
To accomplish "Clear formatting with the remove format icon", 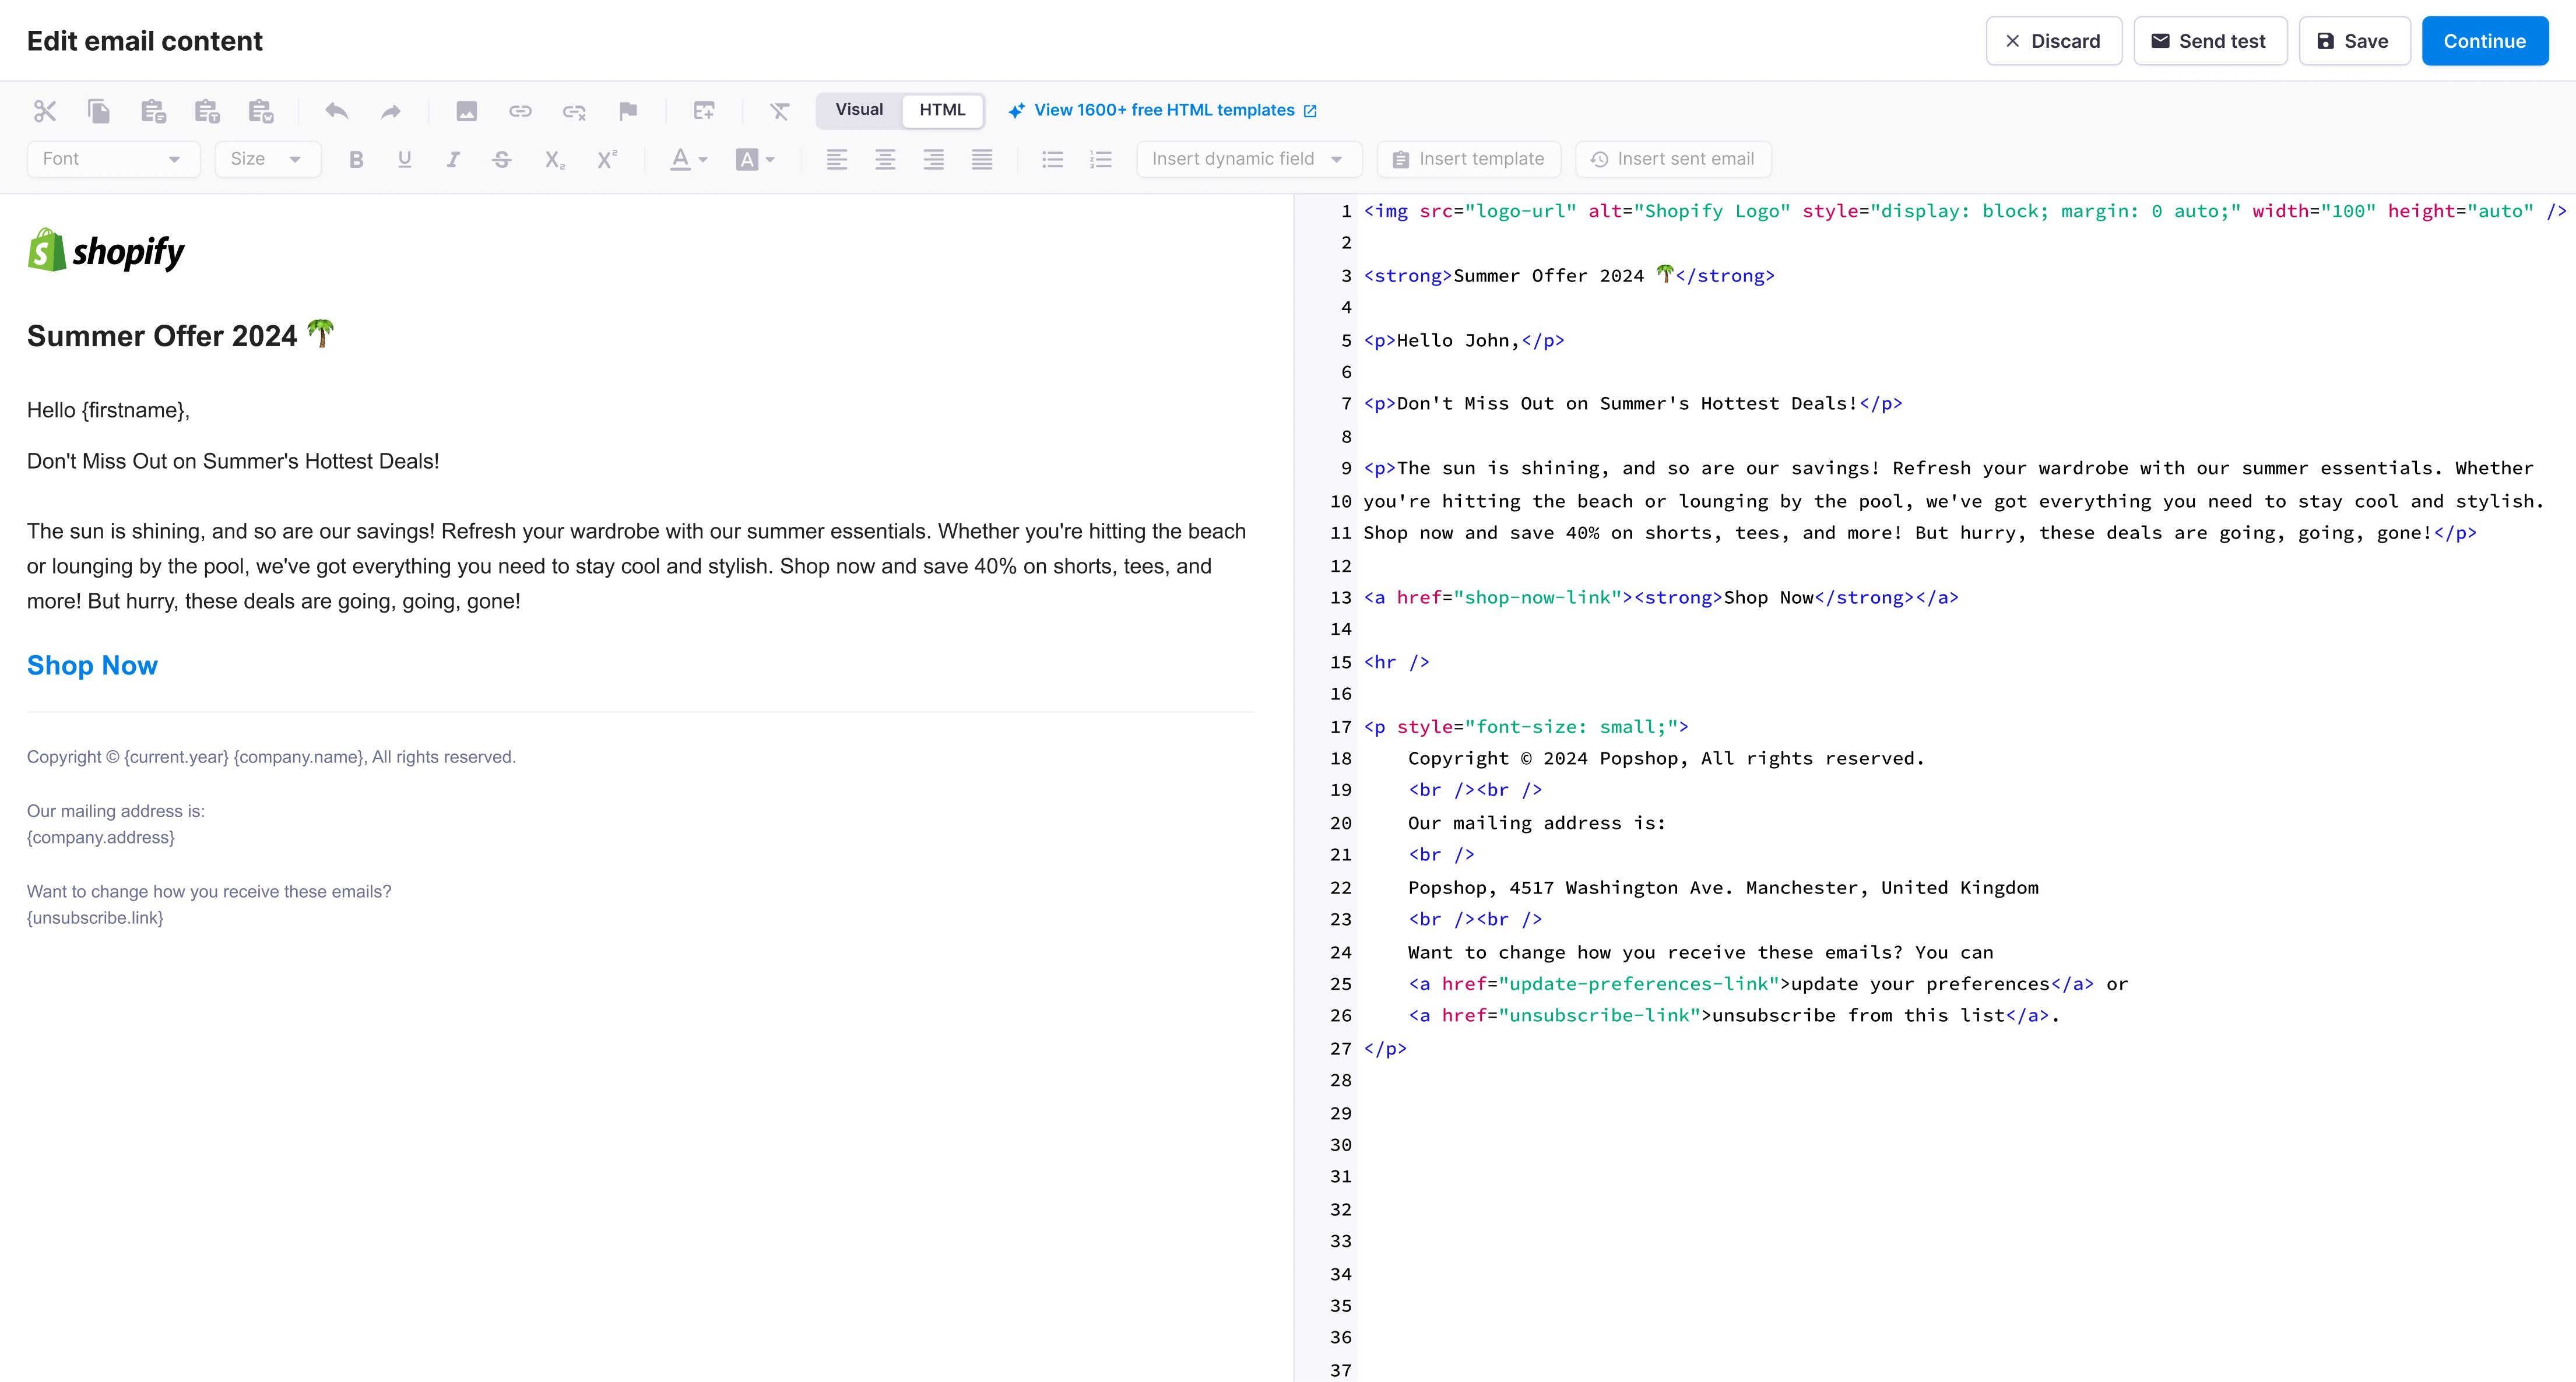I will (x=780, y=111).
